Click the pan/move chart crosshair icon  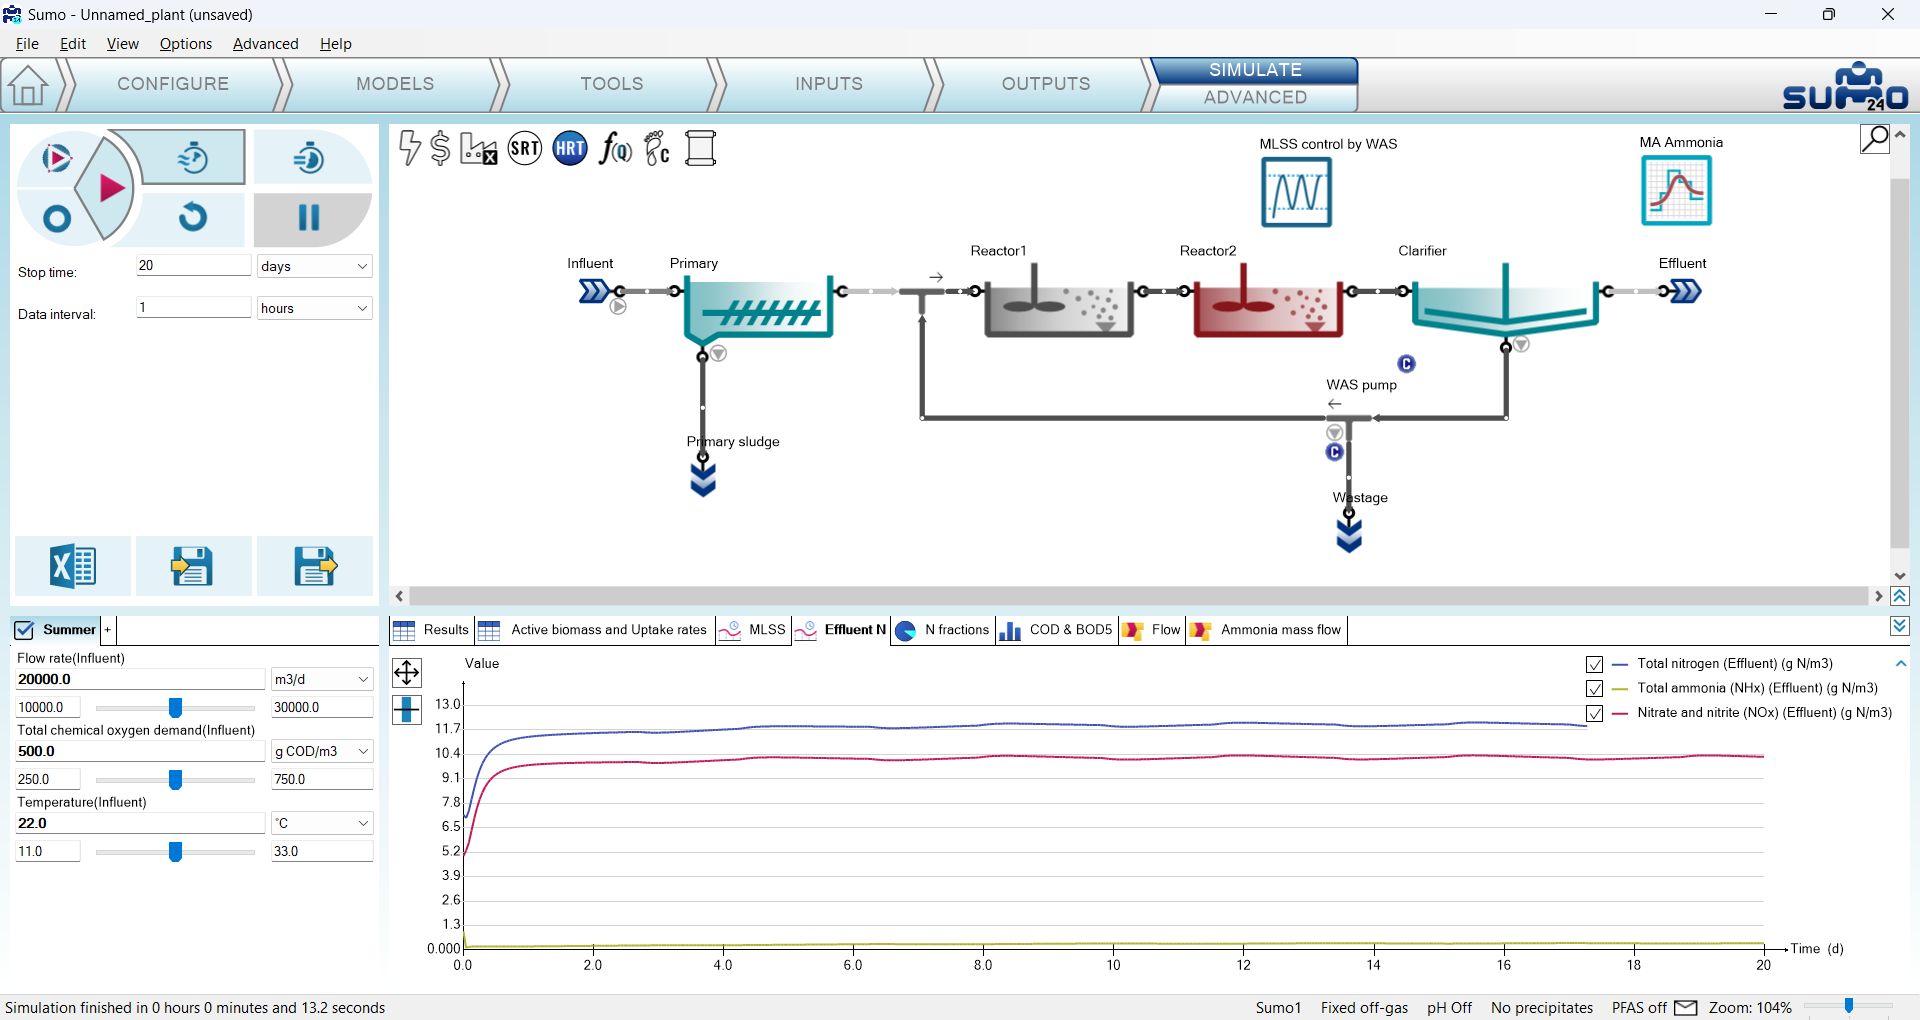[x=407, y=672]
